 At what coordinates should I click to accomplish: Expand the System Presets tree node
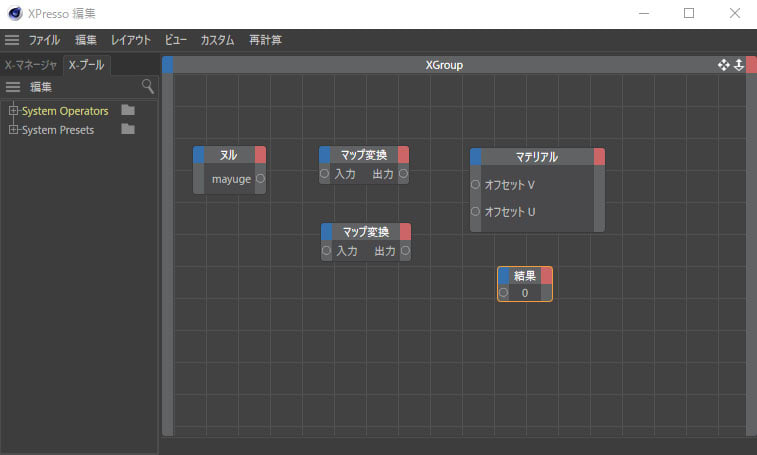coord(14,129)
